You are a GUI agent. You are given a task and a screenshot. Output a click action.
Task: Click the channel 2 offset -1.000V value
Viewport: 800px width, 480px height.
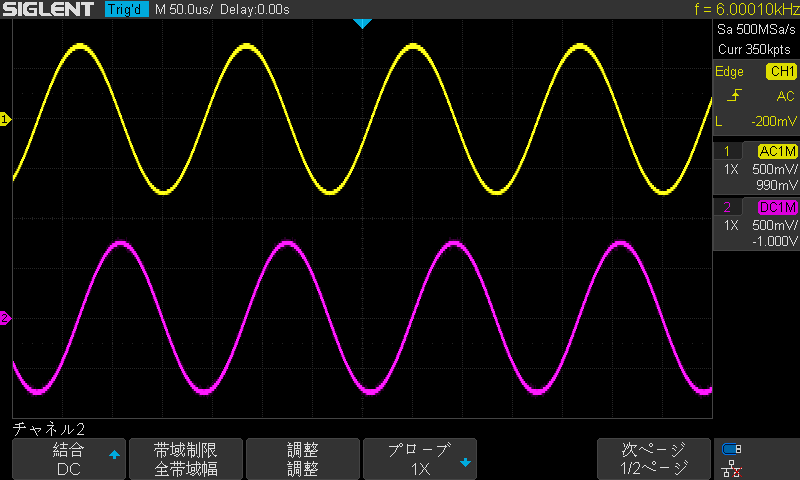point(774,241)
